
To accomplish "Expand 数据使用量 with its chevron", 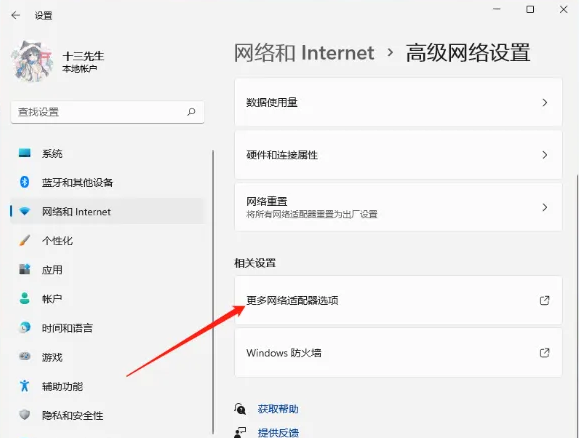I will click(545, 103).
